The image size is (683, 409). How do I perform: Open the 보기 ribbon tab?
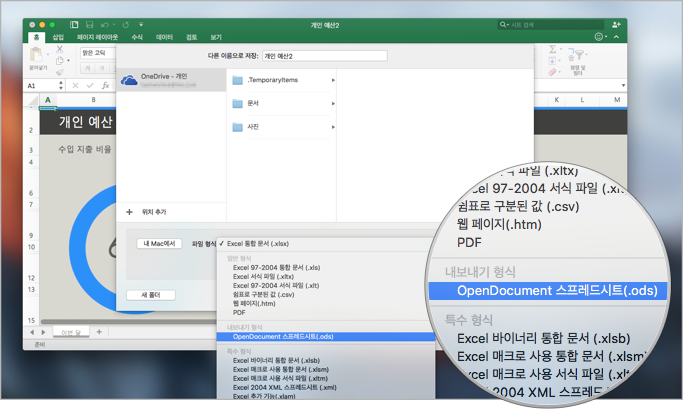[216, 37]
